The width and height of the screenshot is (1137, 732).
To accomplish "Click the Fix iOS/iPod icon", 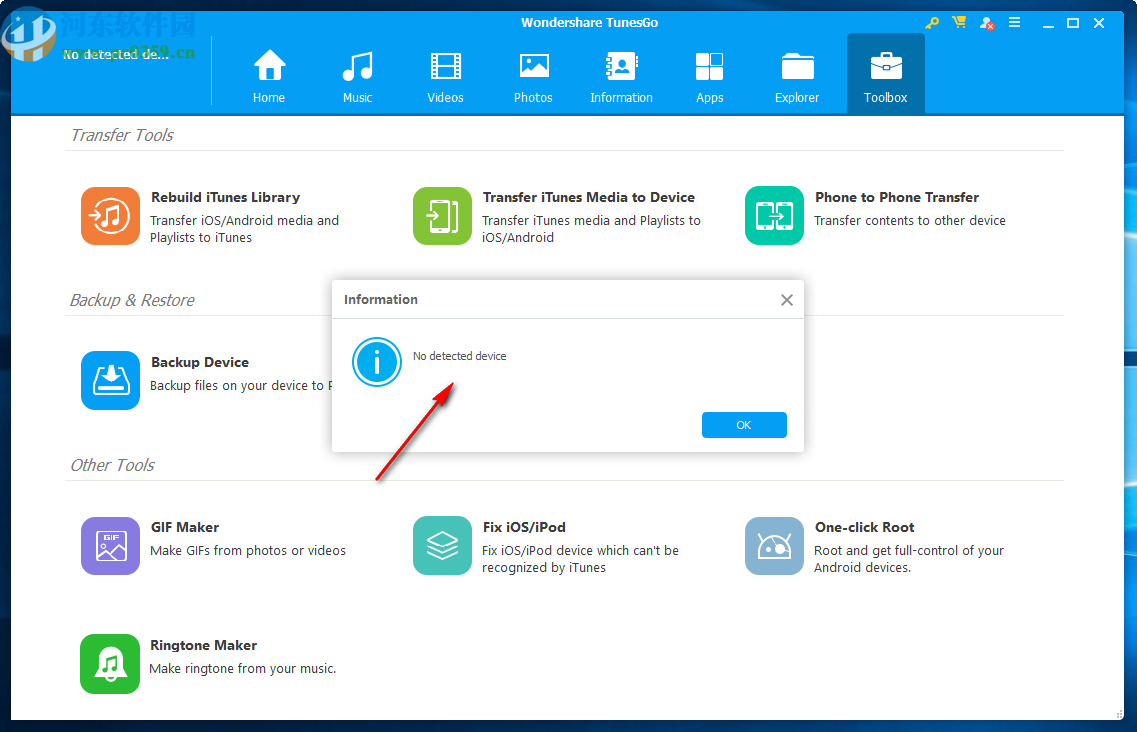I will point(442,546).
